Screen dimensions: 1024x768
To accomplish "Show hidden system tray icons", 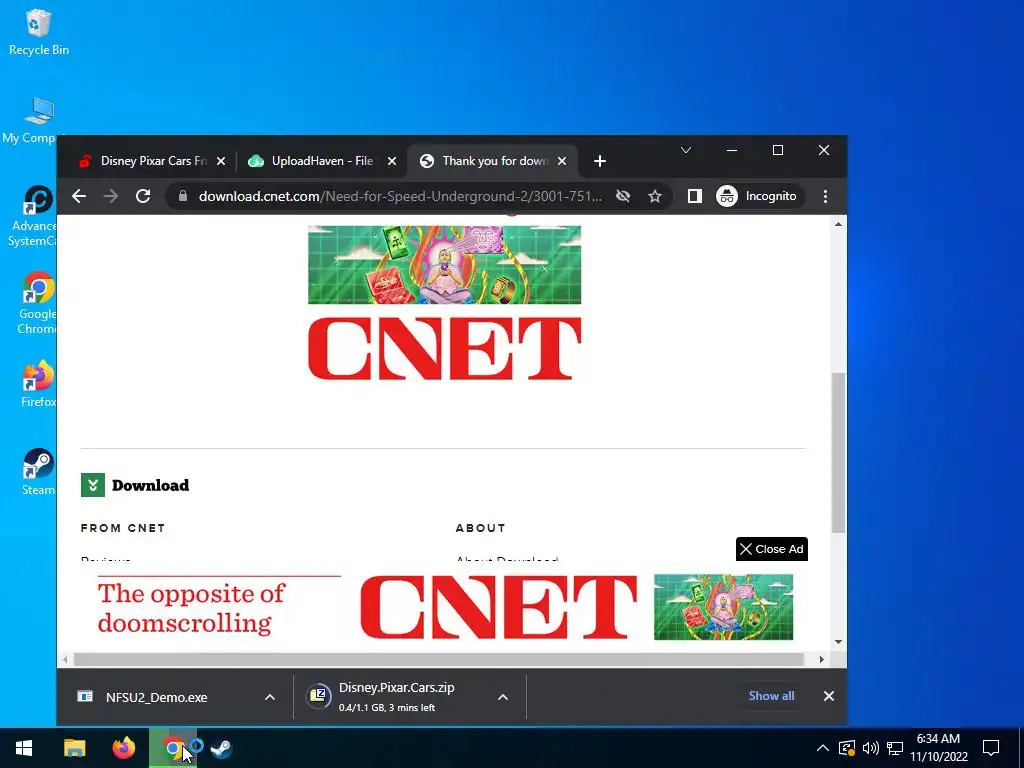I will pyautogui.click(x=822, y=748).
